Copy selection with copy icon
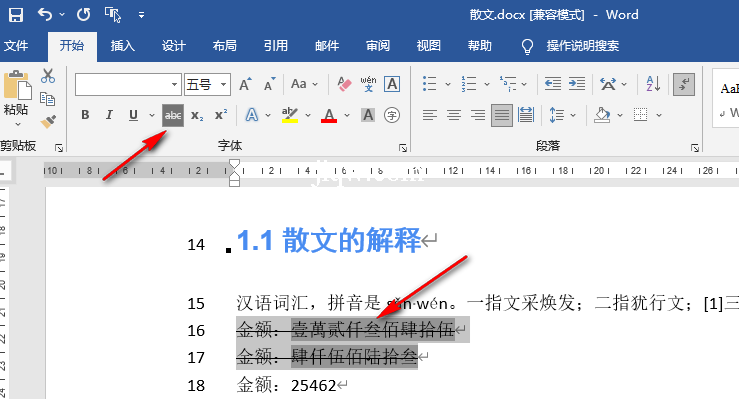This screenshot has width=739, height=399. coord(48,99)
